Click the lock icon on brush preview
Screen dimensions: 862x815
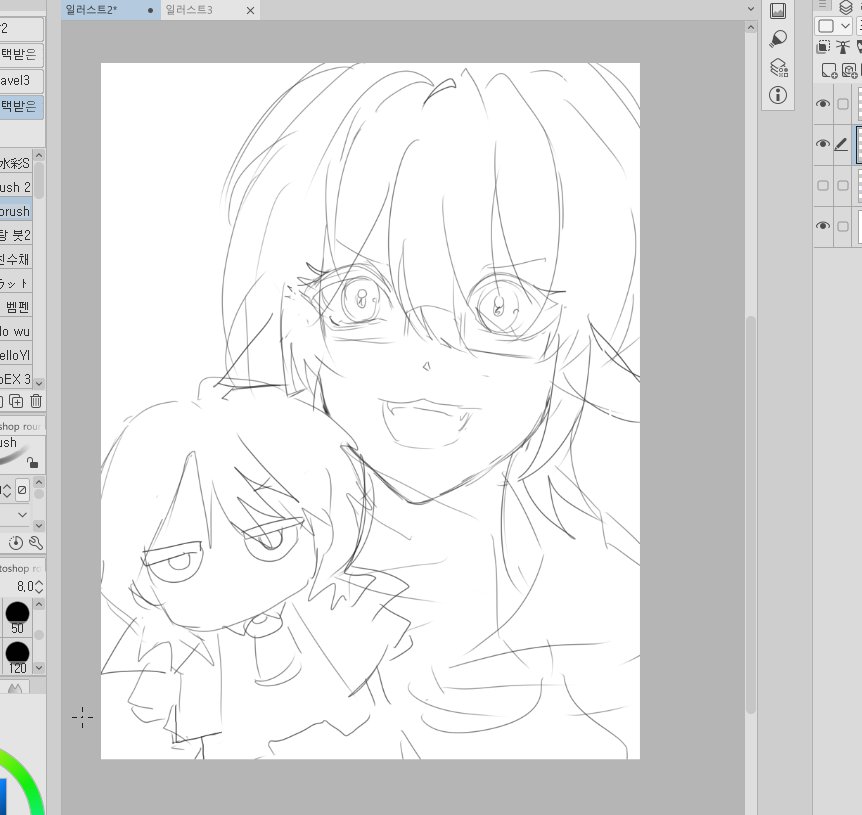[32, 463]
